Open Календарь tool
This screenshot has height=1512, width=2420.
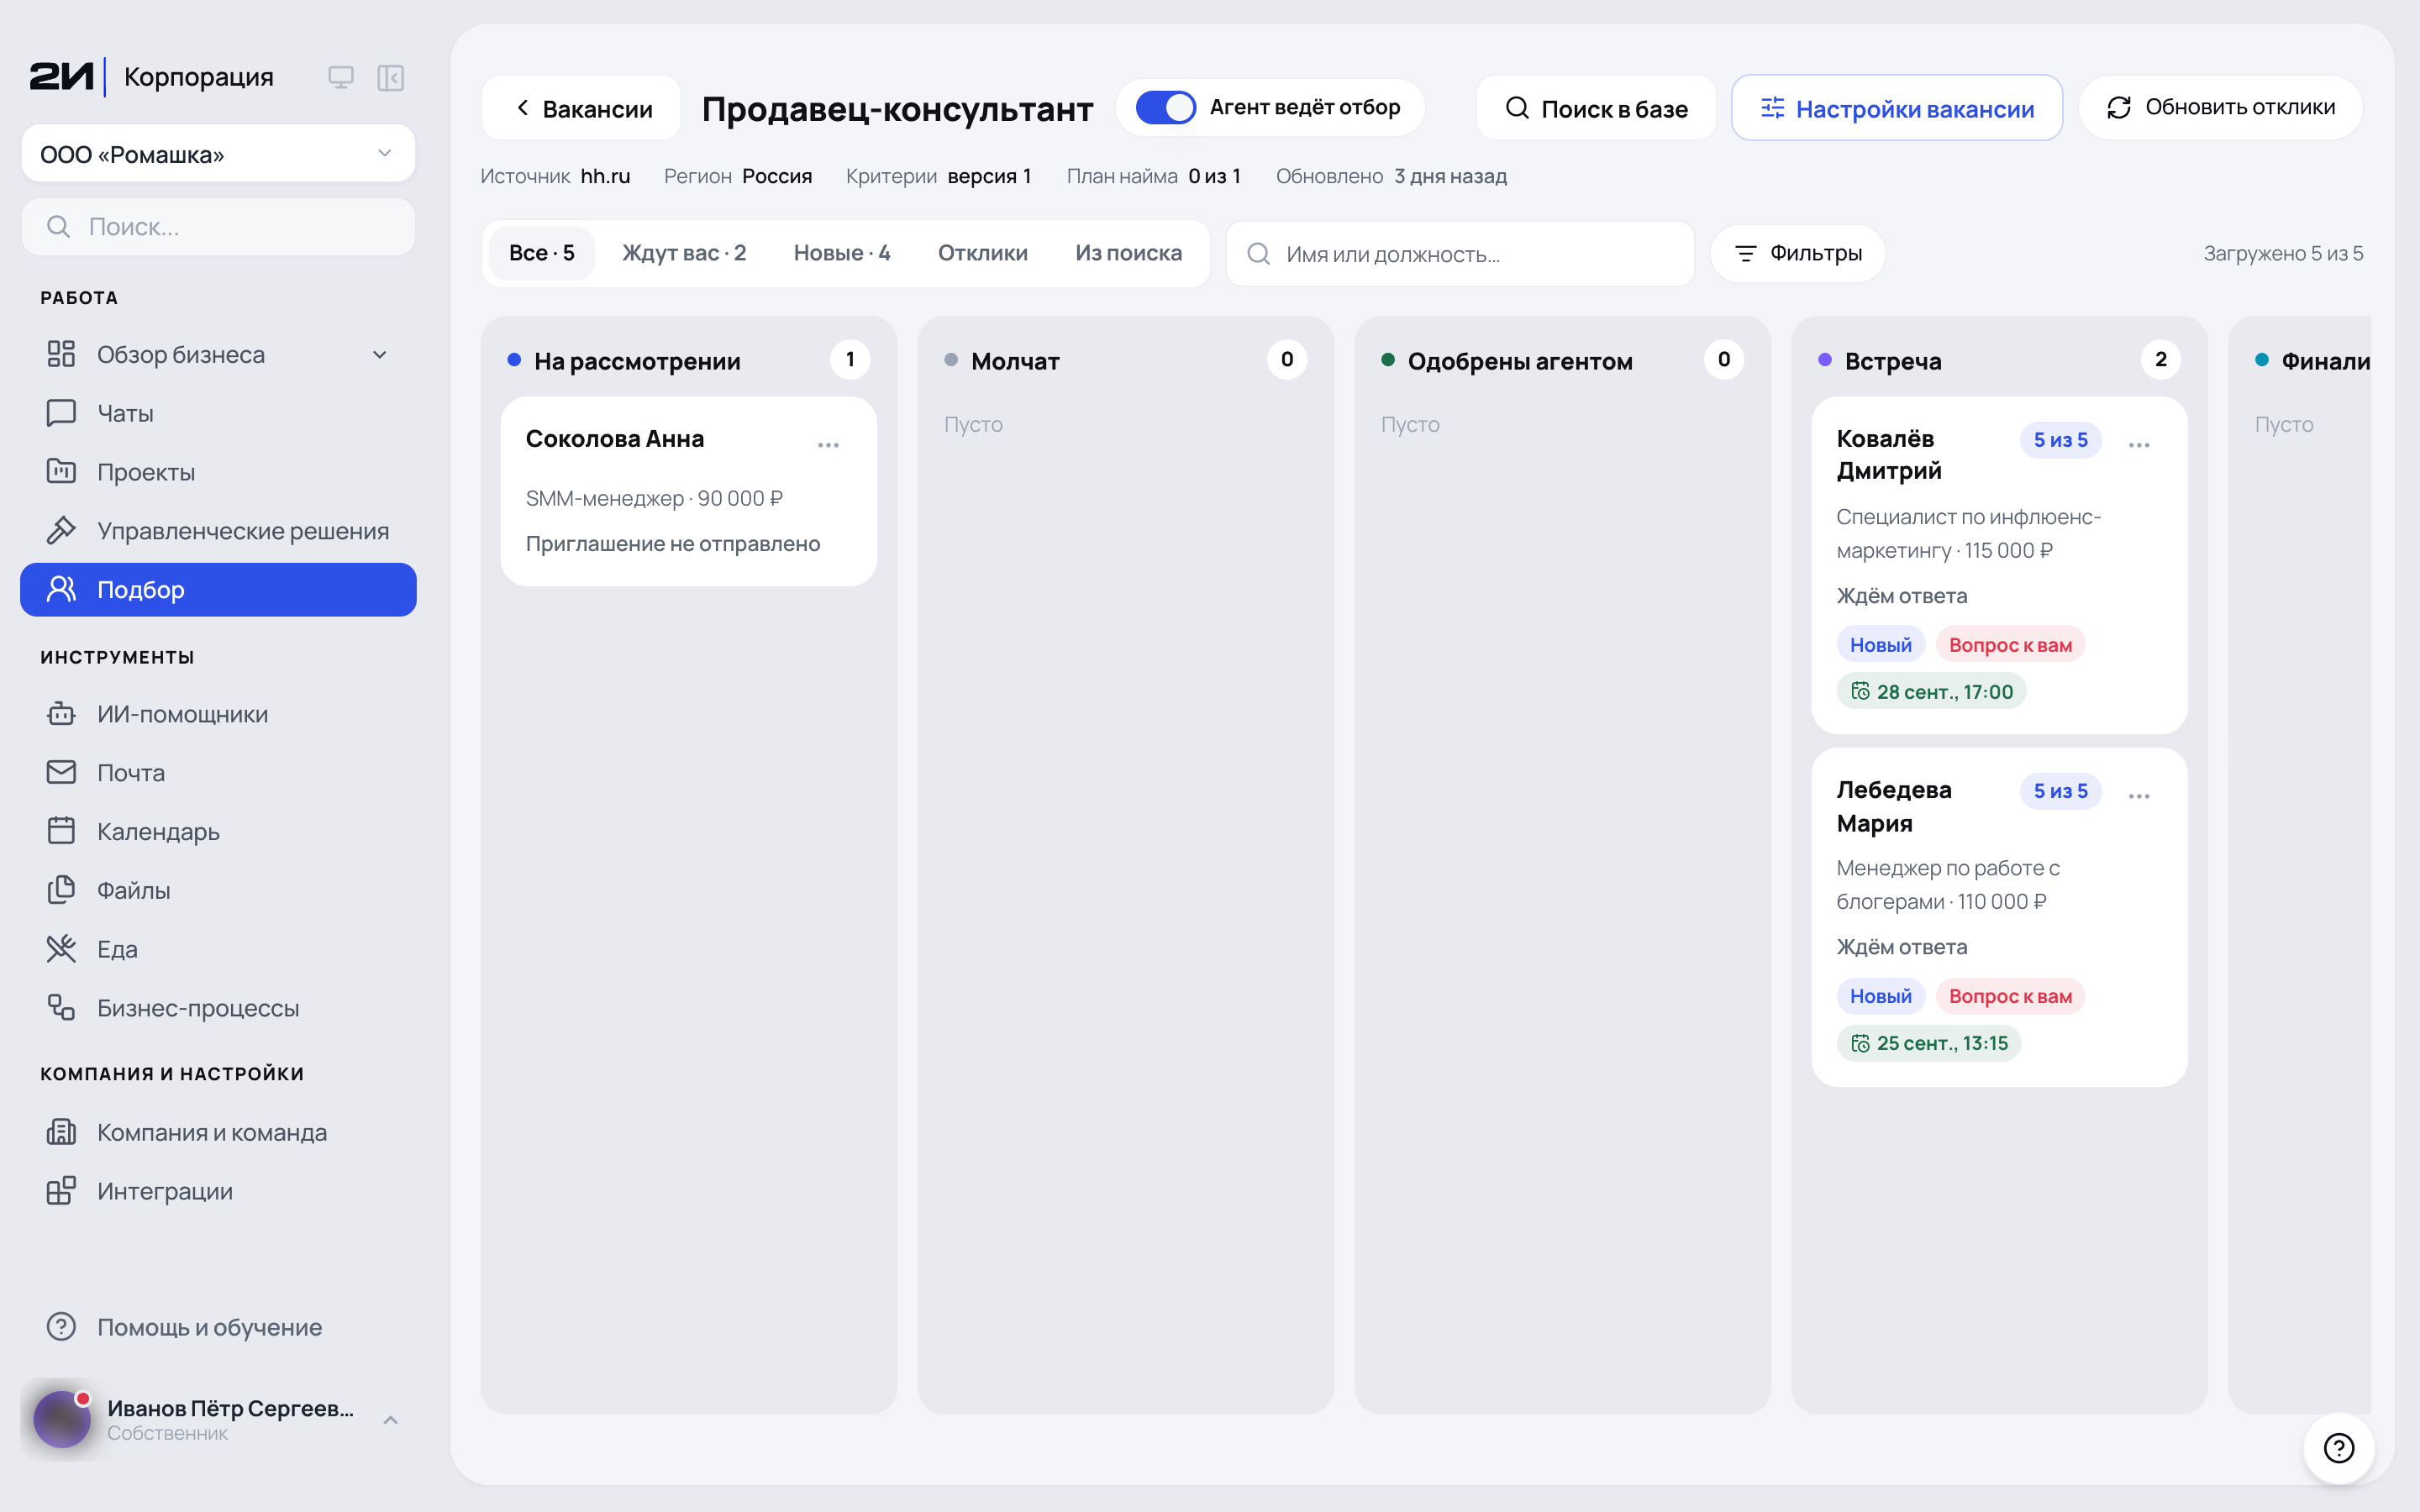coord(218,832)
